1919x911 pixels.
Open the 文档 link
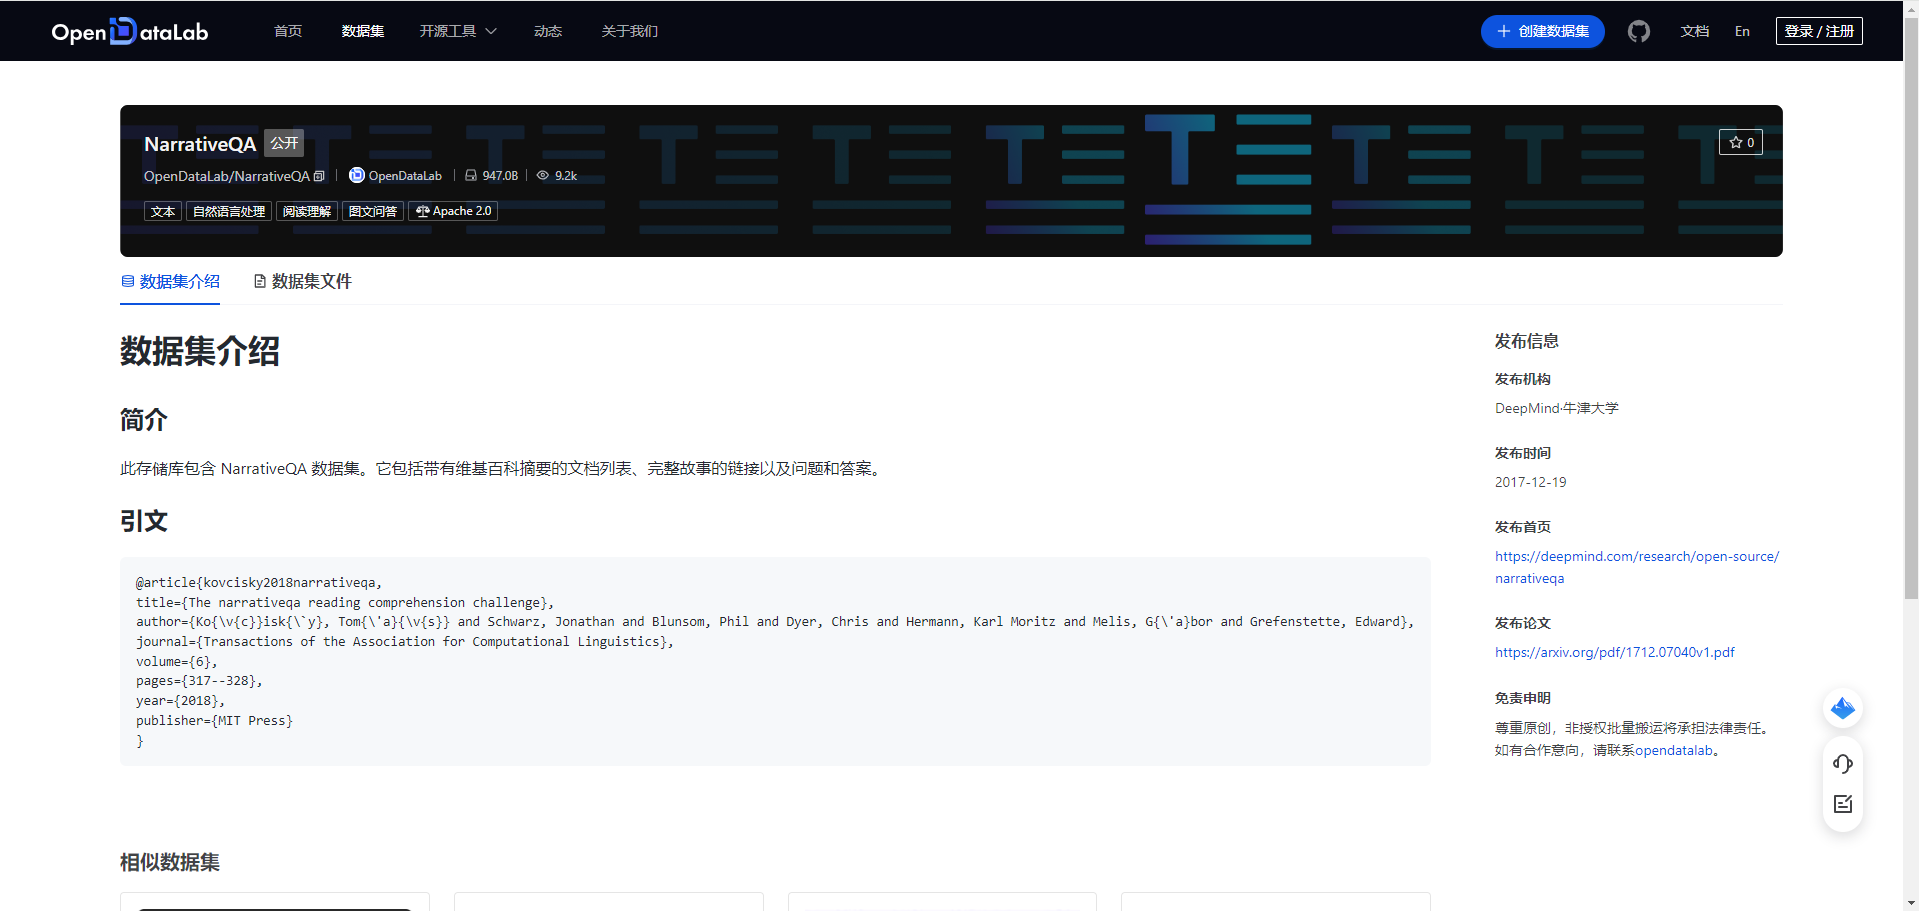(1694, 31)
